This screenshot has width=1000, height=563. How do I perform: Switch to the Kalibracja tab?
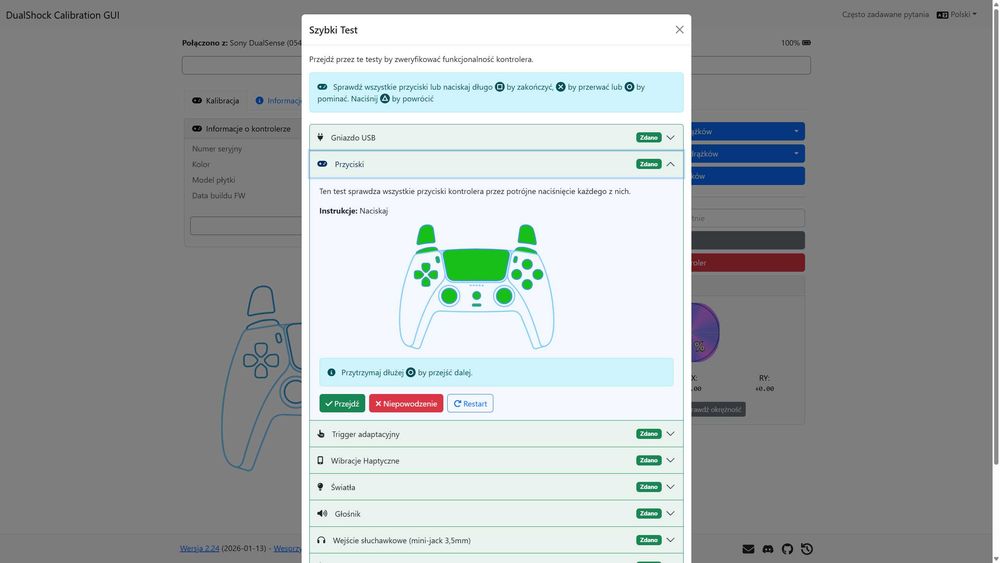216,101
